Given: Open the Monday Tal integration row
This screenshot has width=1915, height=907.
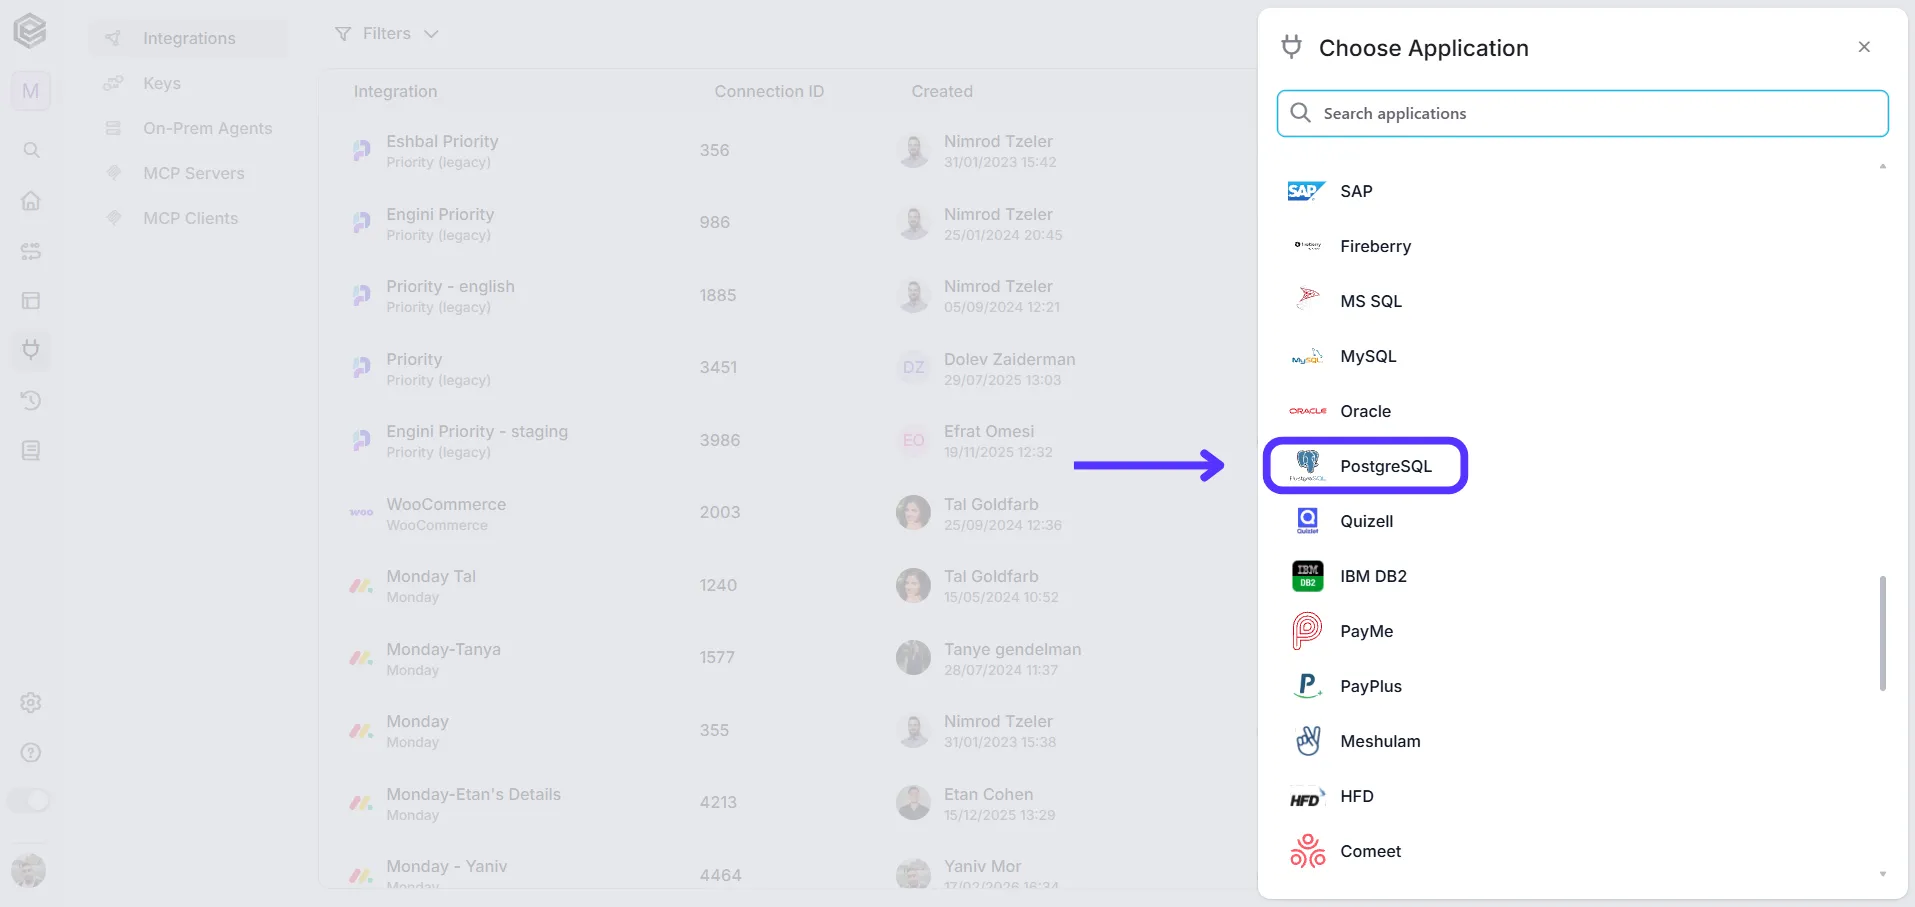Looking at the screenshot, I should pos(787,586).
